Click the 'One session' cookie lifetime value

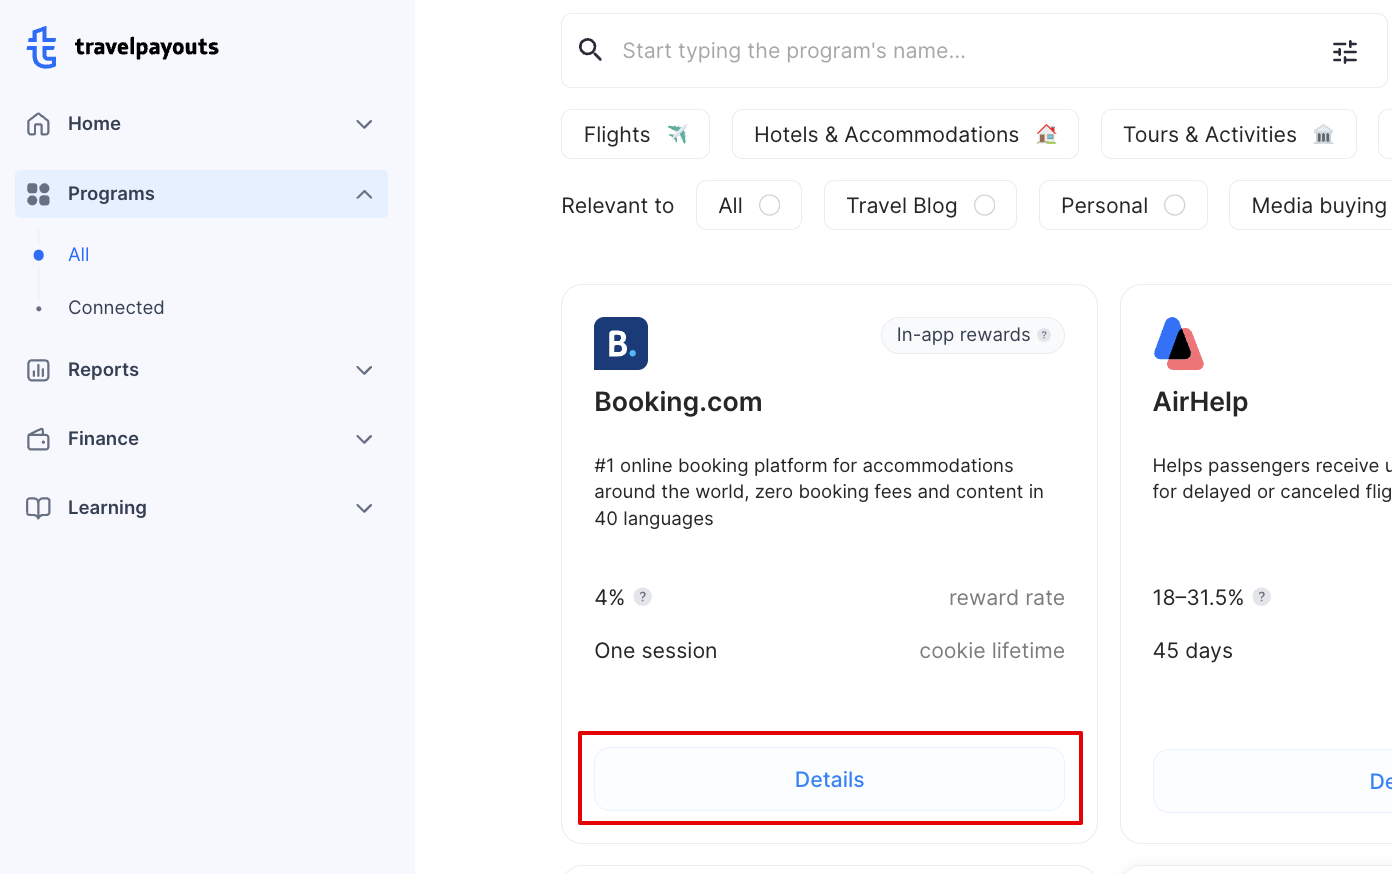pyautogui.click(x=655, y=651)
